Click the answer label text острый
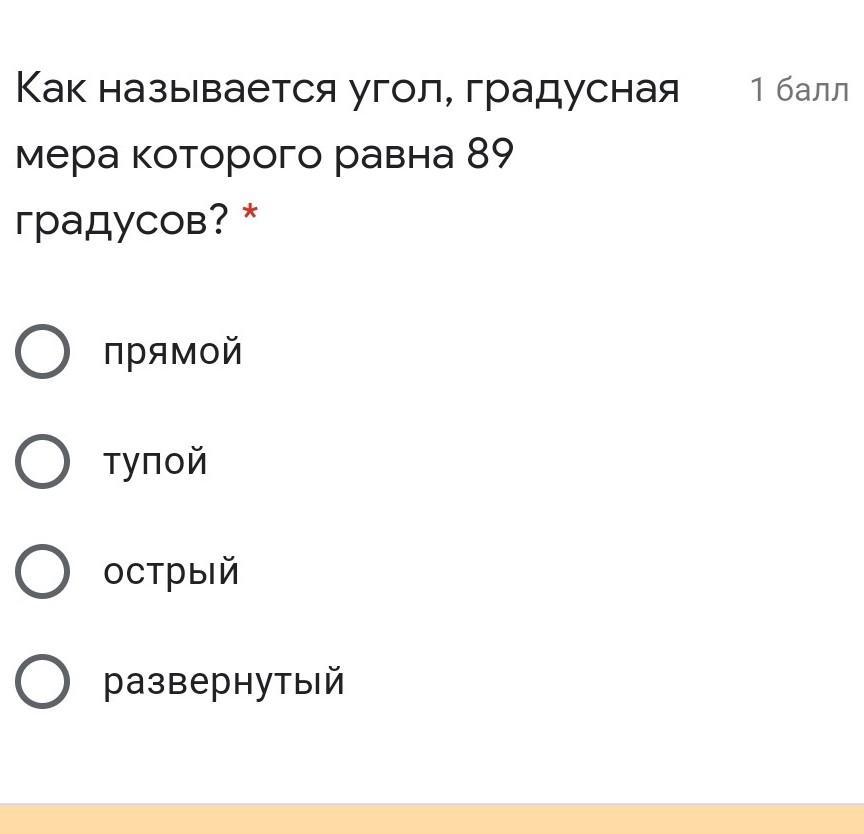 (171, 572)
